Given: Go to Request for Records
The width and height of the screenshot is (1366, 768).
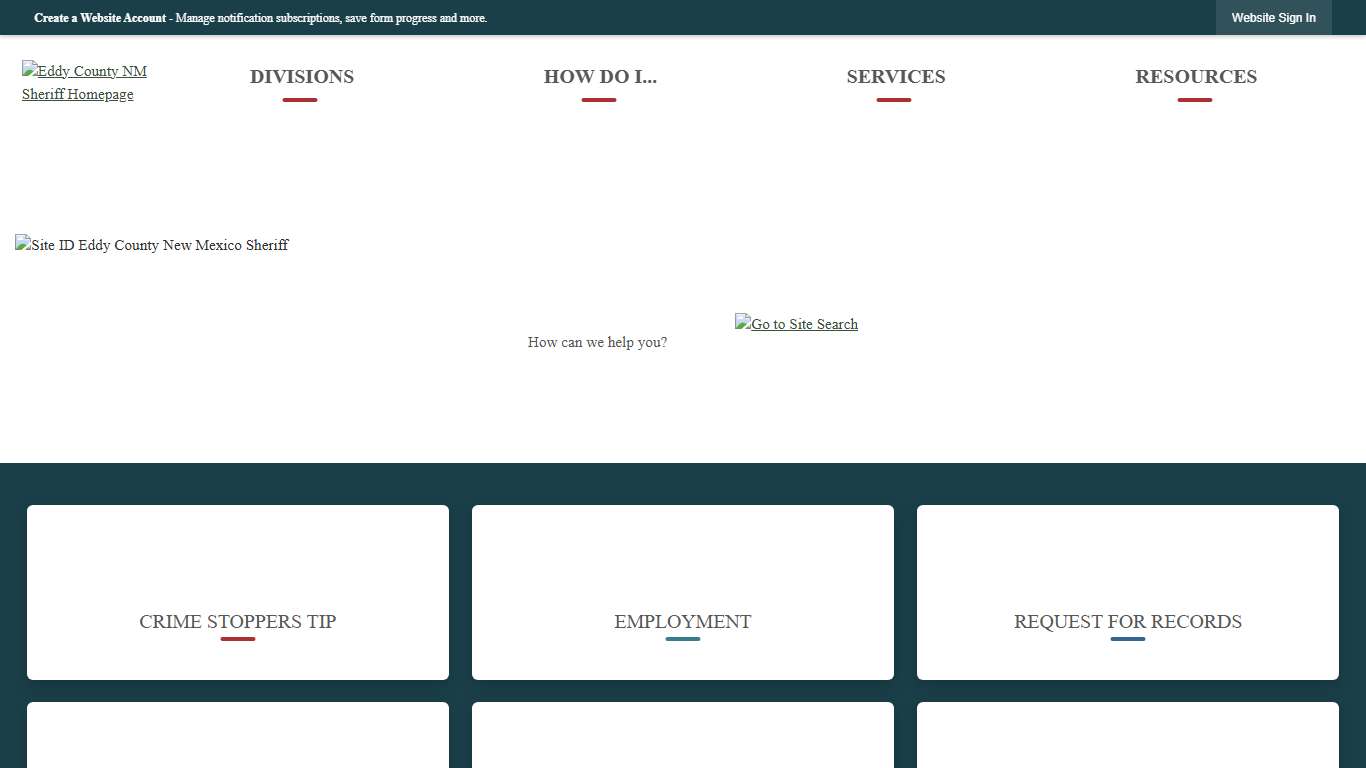Looking at the screenshot, I should tap(1128, 592).
